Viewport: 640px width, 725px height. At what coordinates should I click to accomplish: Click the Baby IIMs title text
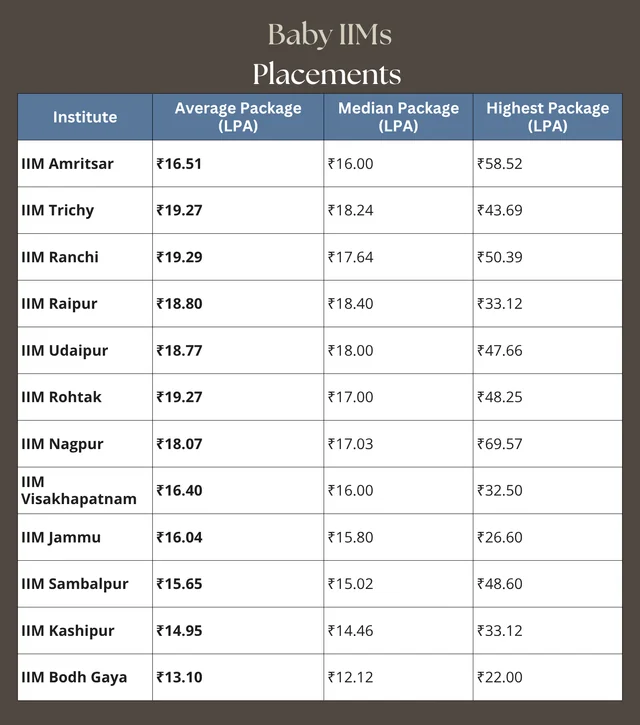pyautogui.click(x=329, y=35)
